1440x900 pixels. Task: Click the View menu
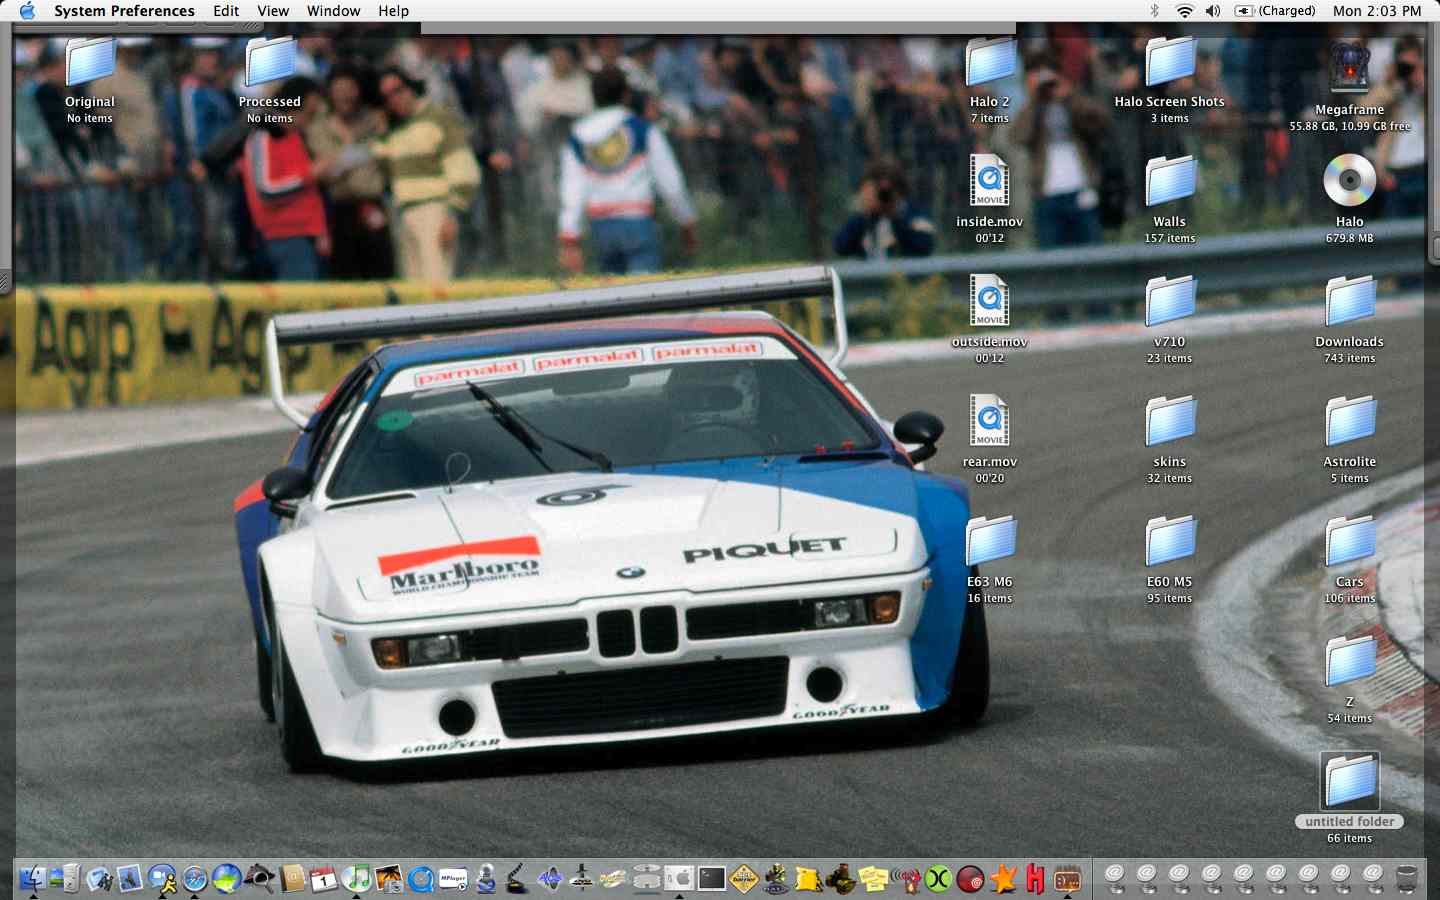272,11
